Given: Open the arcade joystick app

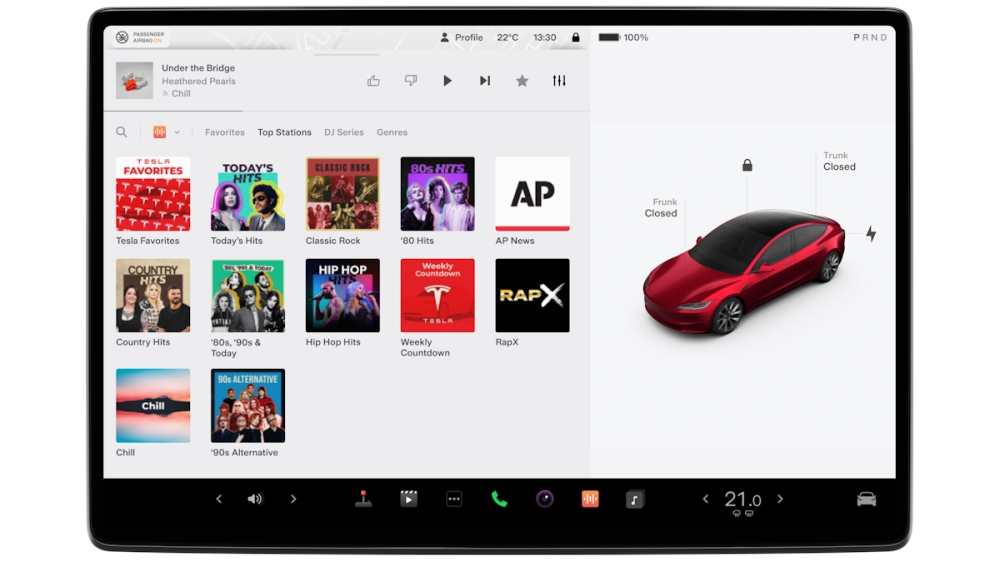Looking at the screenshot, I should coord(364,499).
